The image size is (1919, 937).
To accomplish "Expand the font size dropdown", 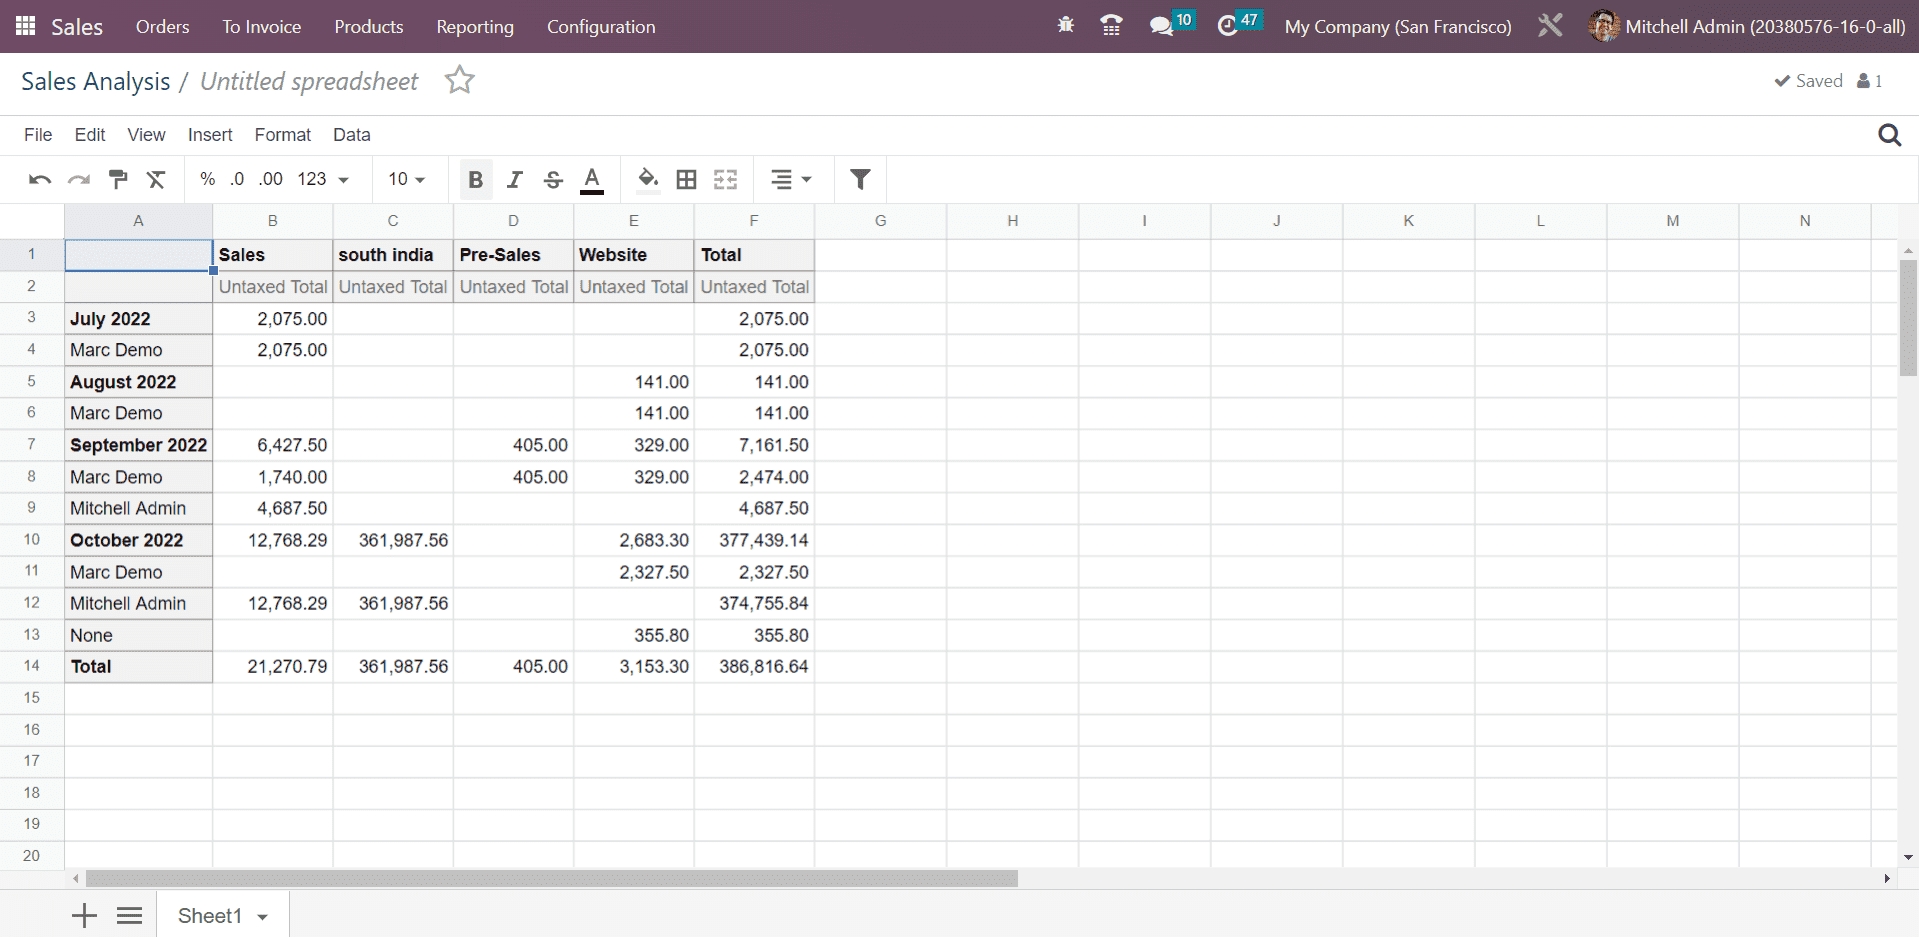I will click(407, 180).
